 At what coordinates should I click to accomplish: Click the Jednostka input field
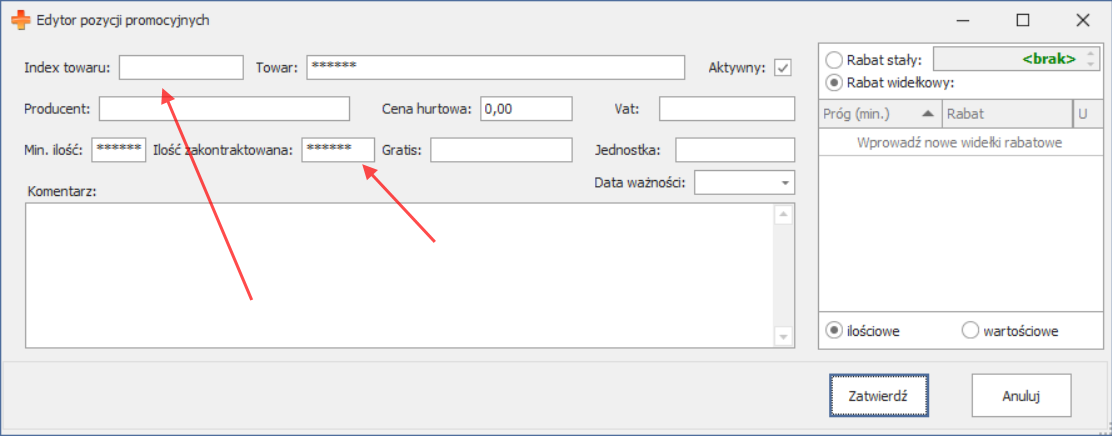click(x=734, y=149)
